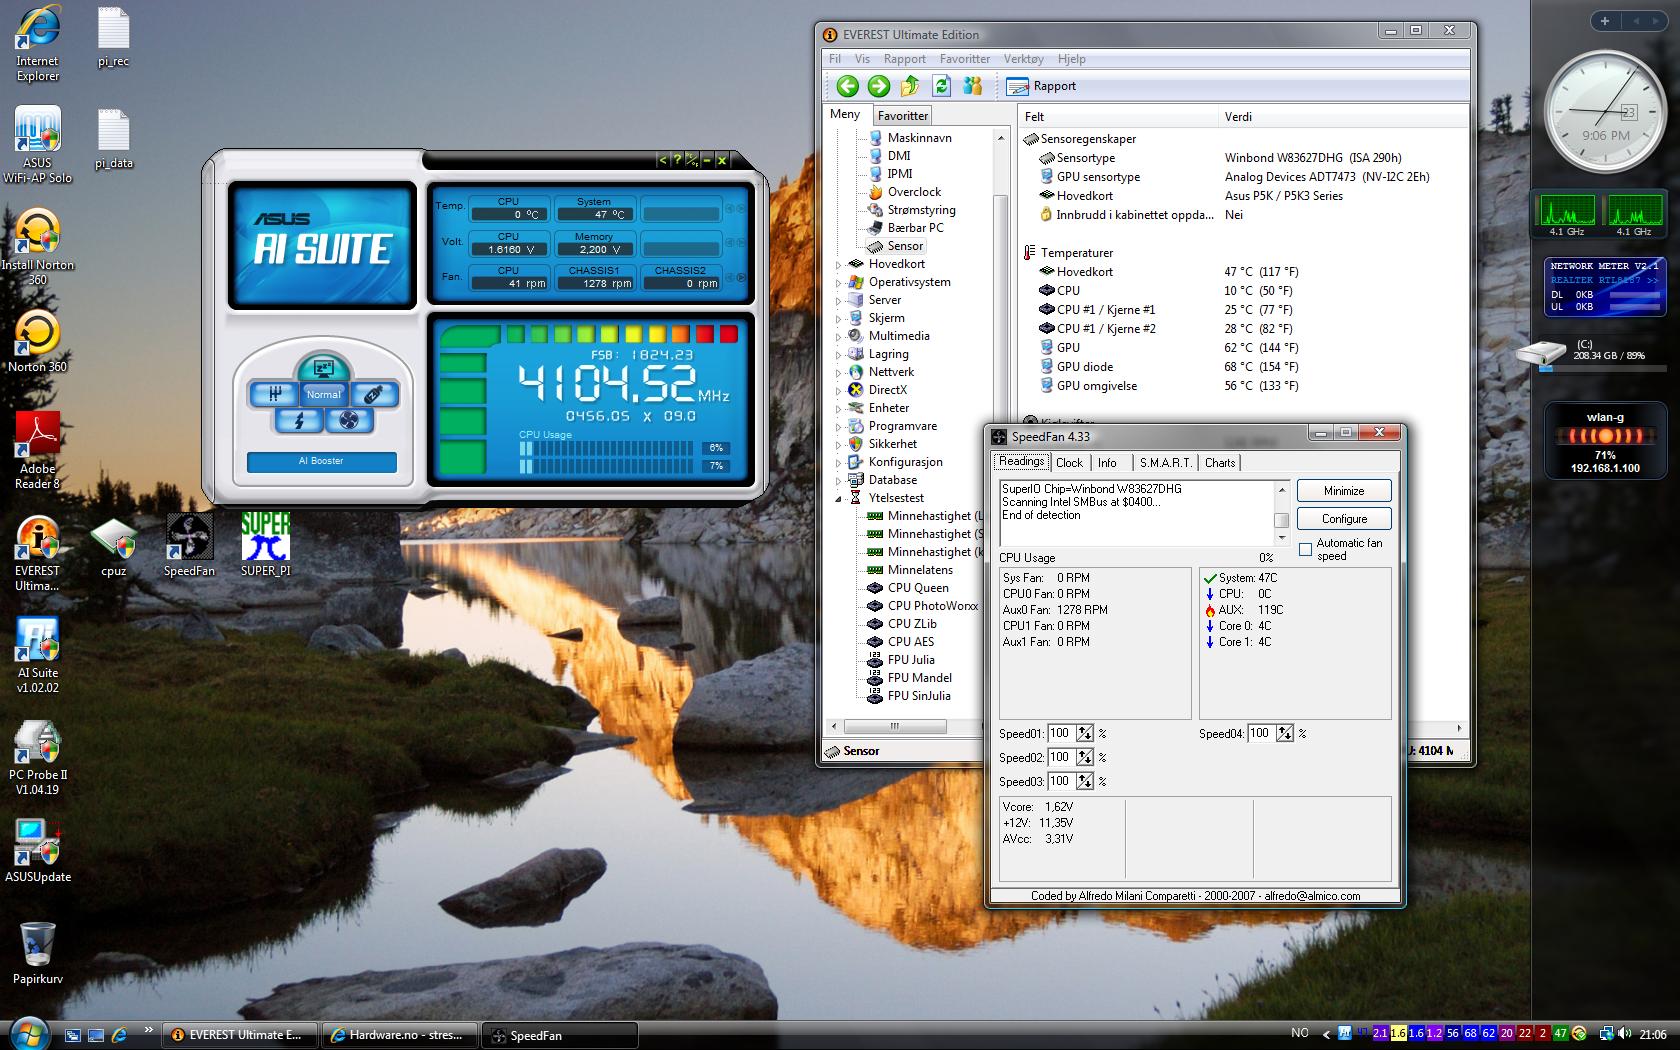Viewport: 1680px width, 1050px height.
Task: Select Overclock in EVEREST tree
Action: coord(914,192)
